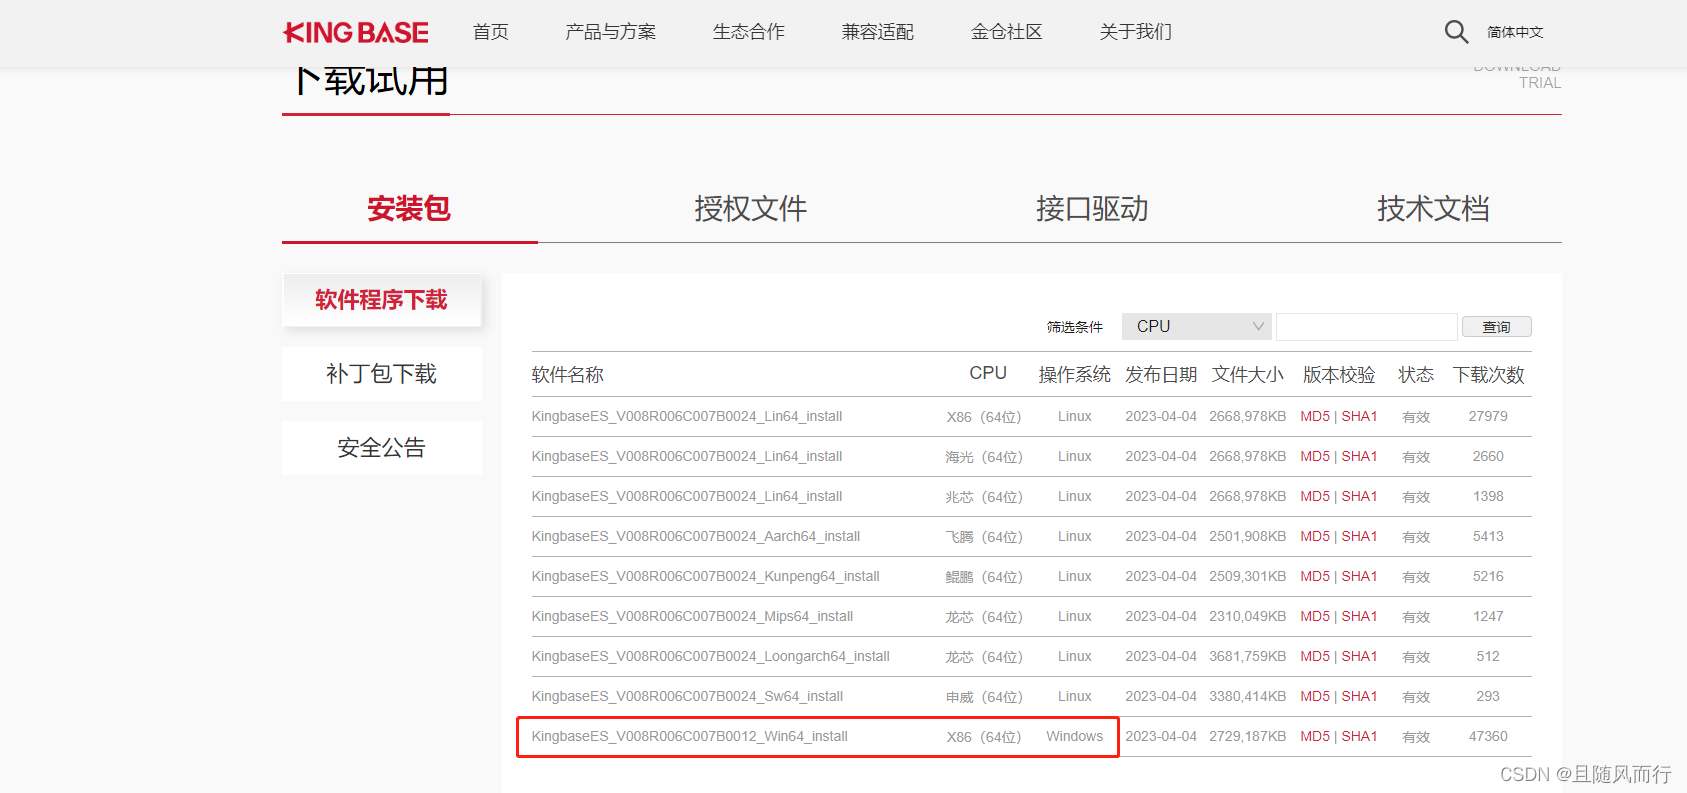Click SHA1 in the Windows row
This screenshot has width=1687, height=793.
click(x=1359, y=736)
